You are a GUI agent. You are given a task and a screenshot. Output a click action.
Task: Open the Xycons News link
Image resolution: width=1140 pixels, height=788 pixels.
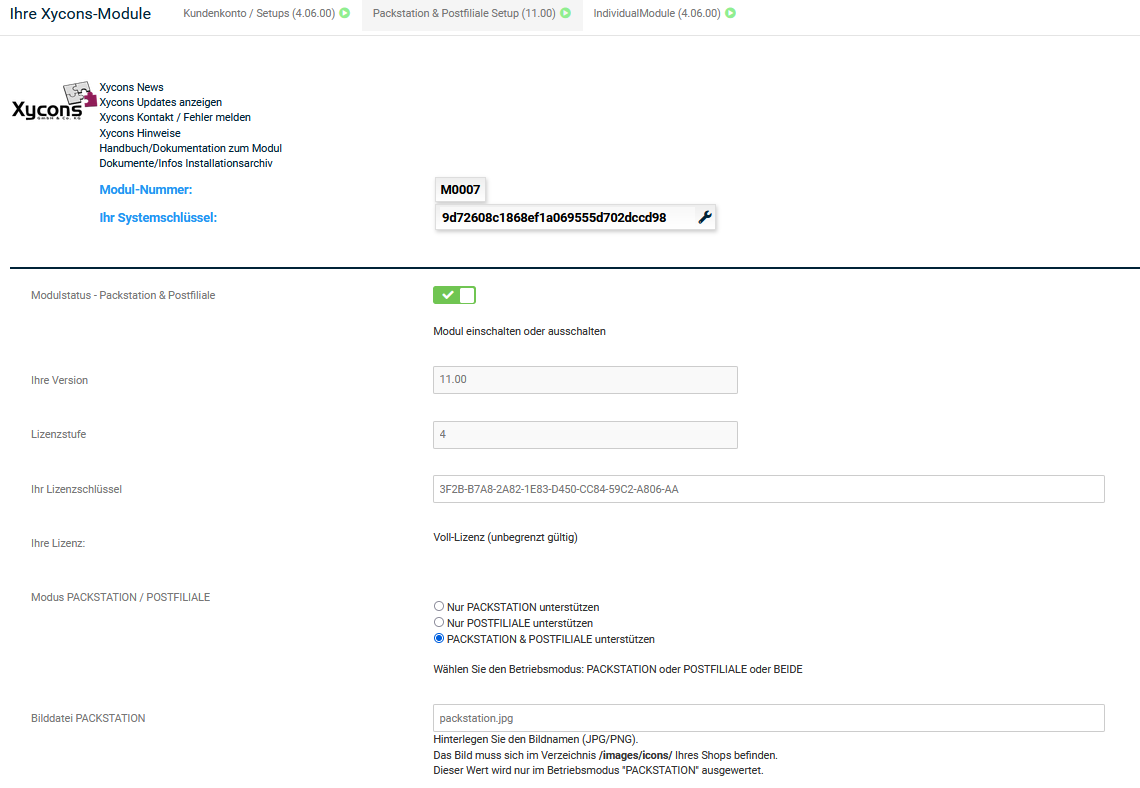[x=132, y=87]
